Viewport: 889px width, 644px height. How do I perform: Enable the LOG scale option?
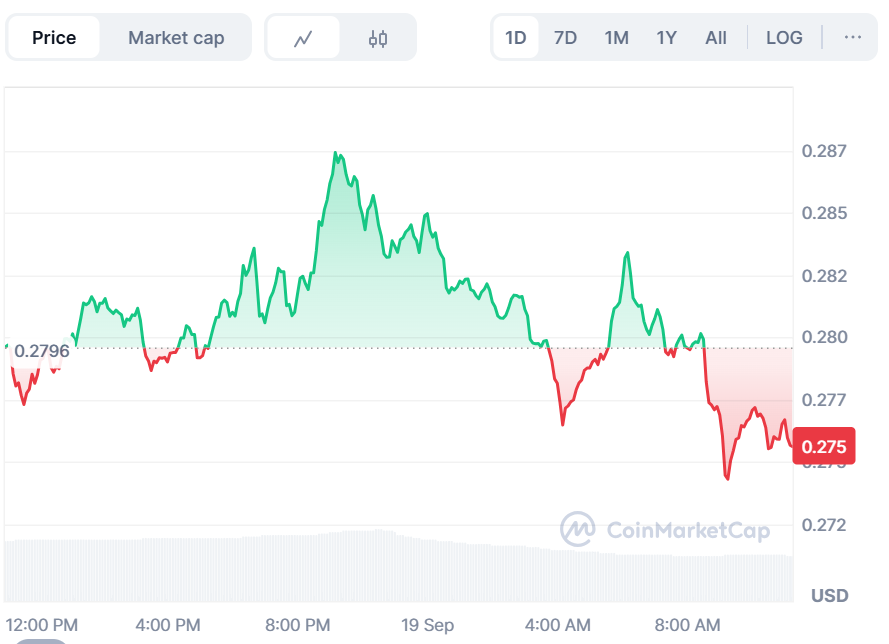[x=785, y=37]
